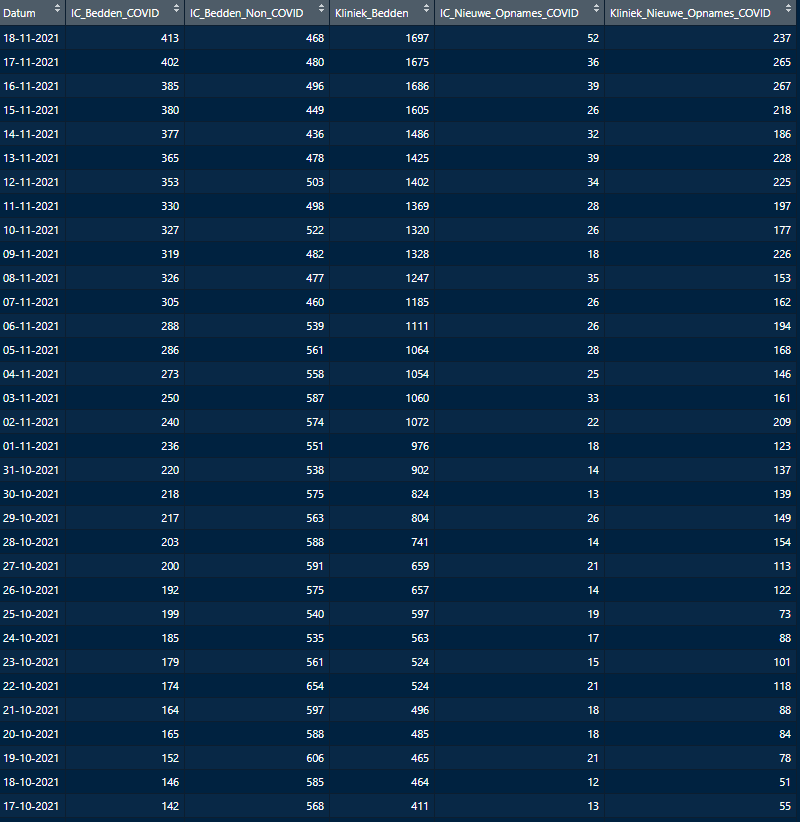Select date cell 06-11-2021

pos(31,326)
